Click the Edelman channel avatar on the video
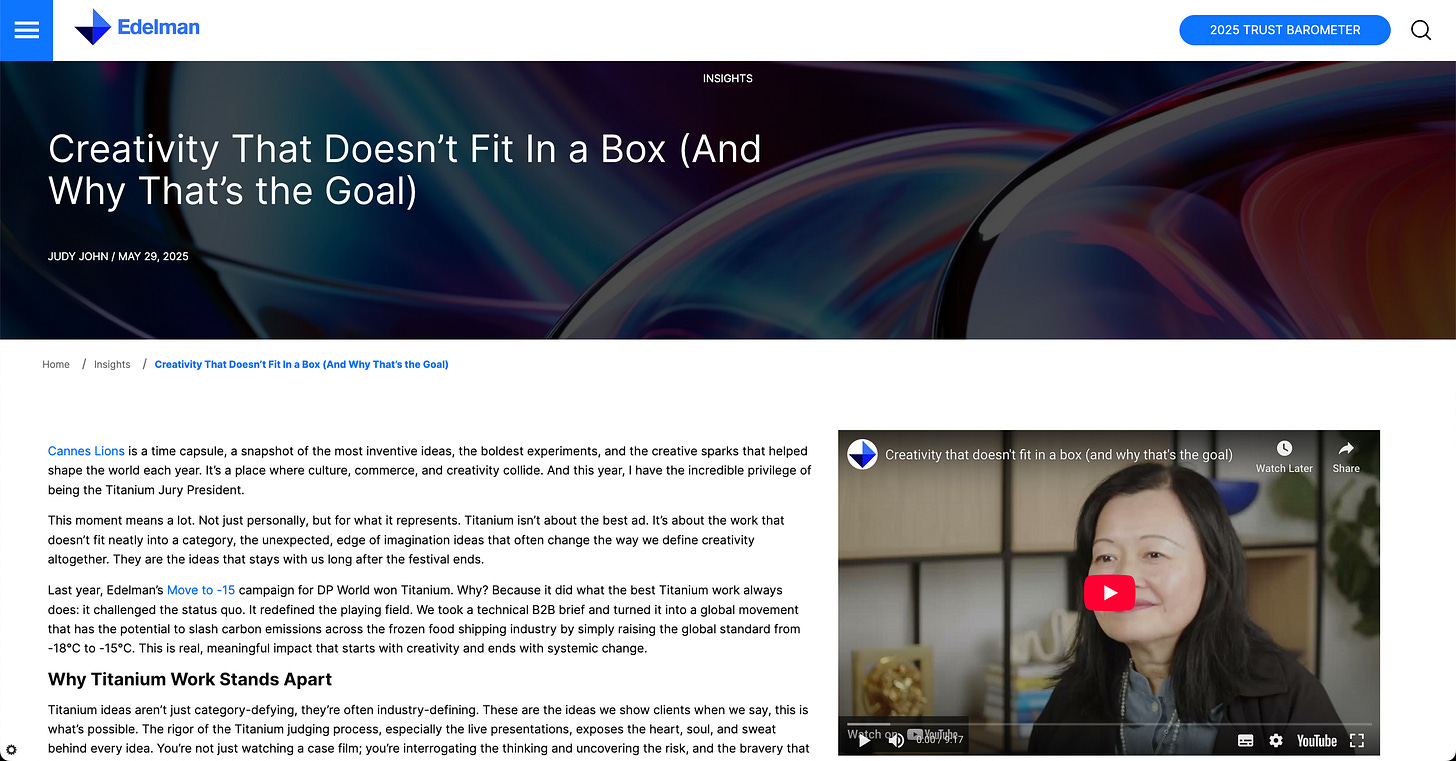The image size is (1456, 761). (x=862, y=455)
